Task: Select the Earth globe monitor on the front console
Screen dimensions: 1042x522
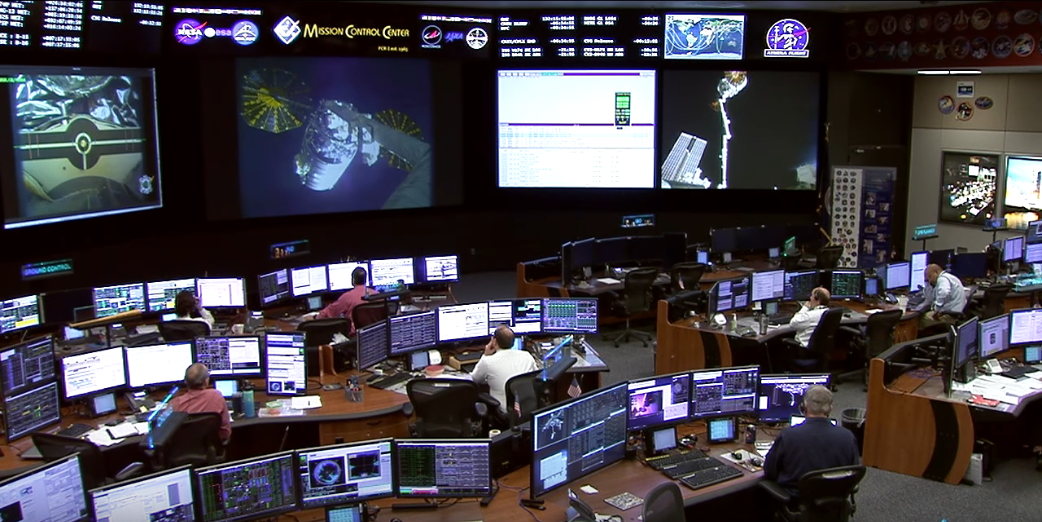Action: point(345,472)
